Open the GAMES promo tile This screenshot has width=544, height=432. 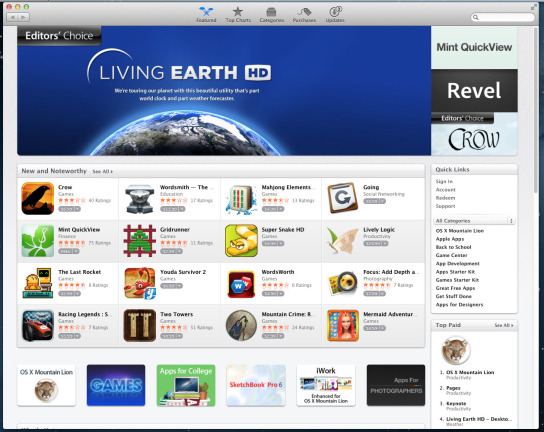(x=116, y=385)
